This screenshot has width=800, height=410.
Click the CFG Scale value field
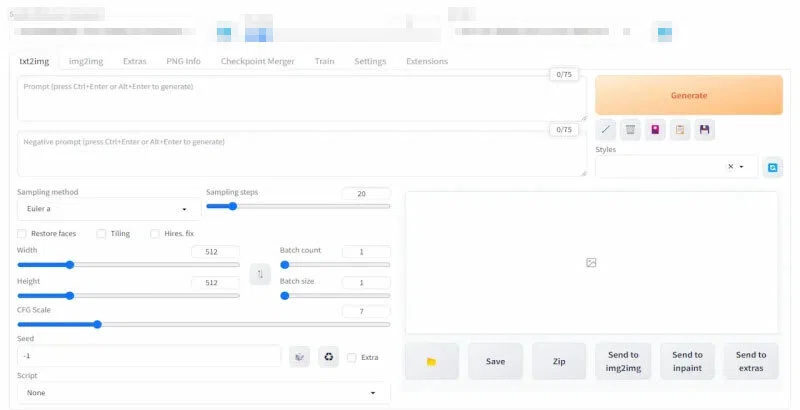pos(366,311)
